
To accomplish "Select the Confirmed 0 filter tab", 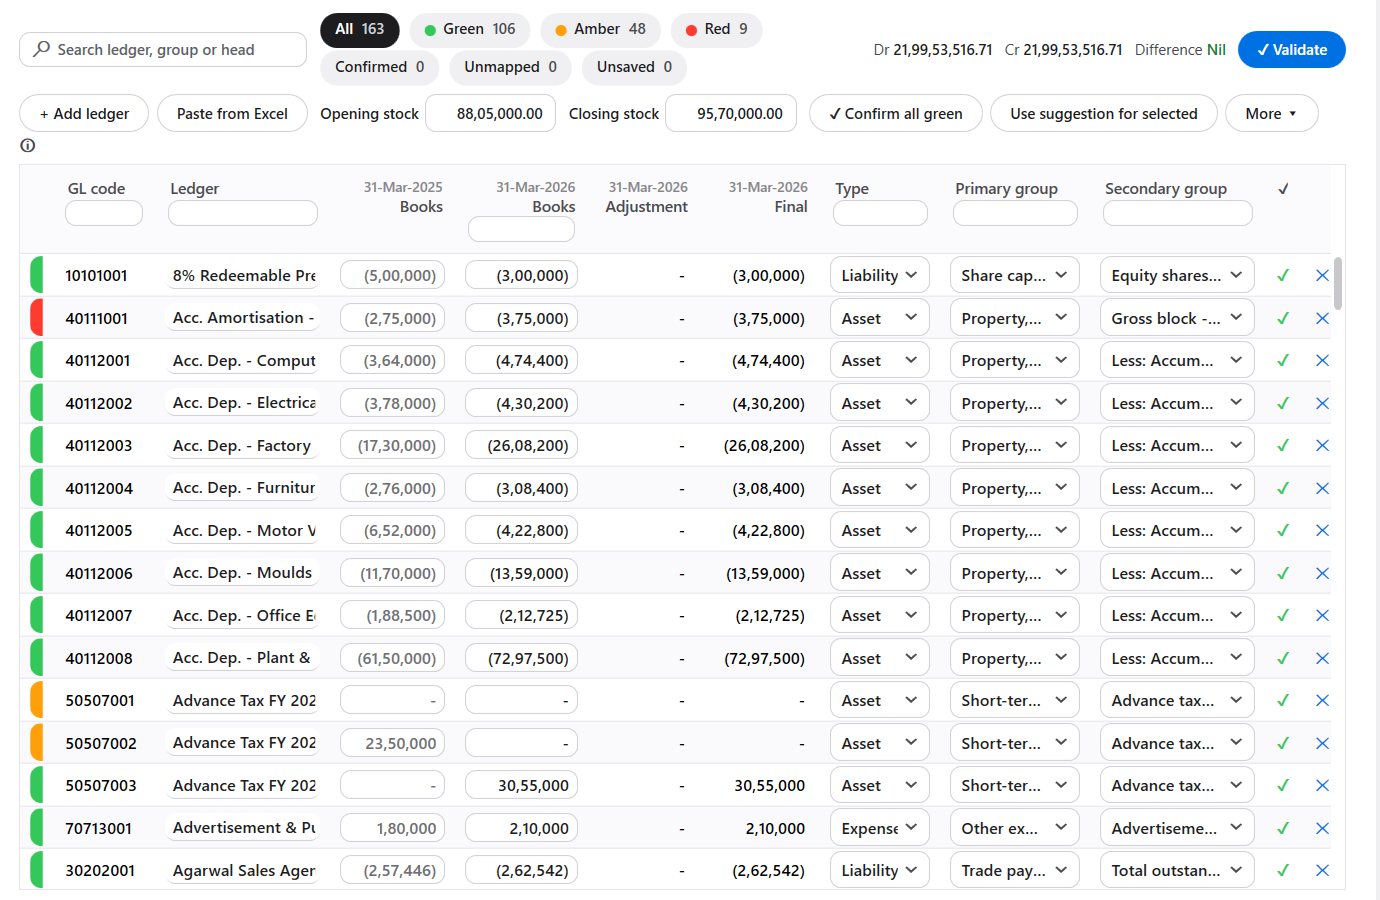I will click(x=380, y=67).
